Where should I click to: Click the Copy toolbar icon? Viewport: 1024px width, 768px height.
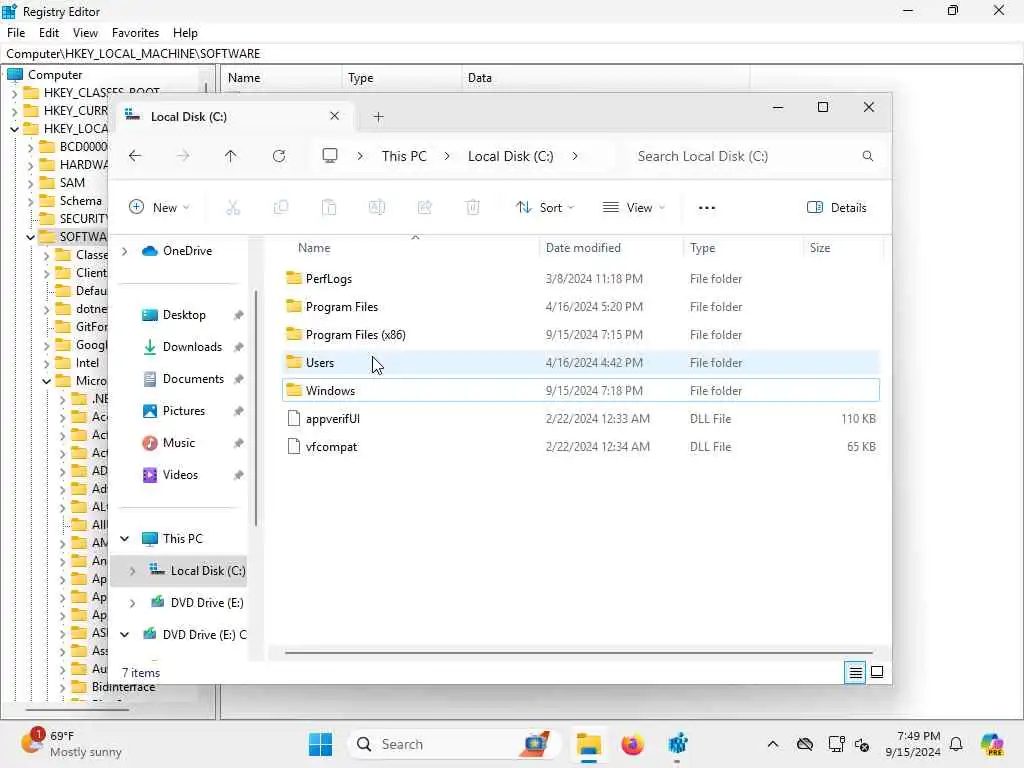click(x=281, y=208)
